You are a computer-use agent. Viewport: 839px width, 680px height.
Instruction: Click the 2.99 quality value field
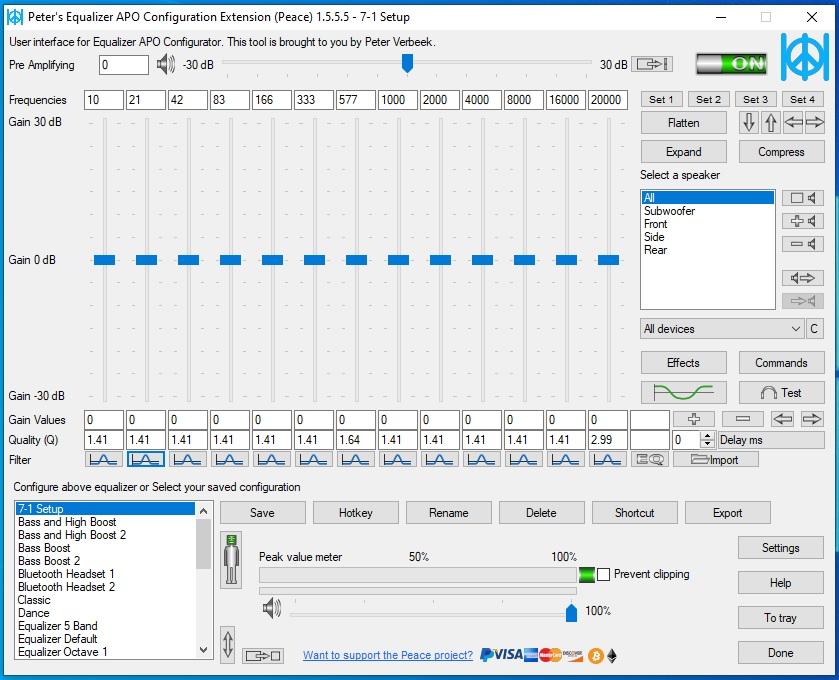click(x=608, y=440)
